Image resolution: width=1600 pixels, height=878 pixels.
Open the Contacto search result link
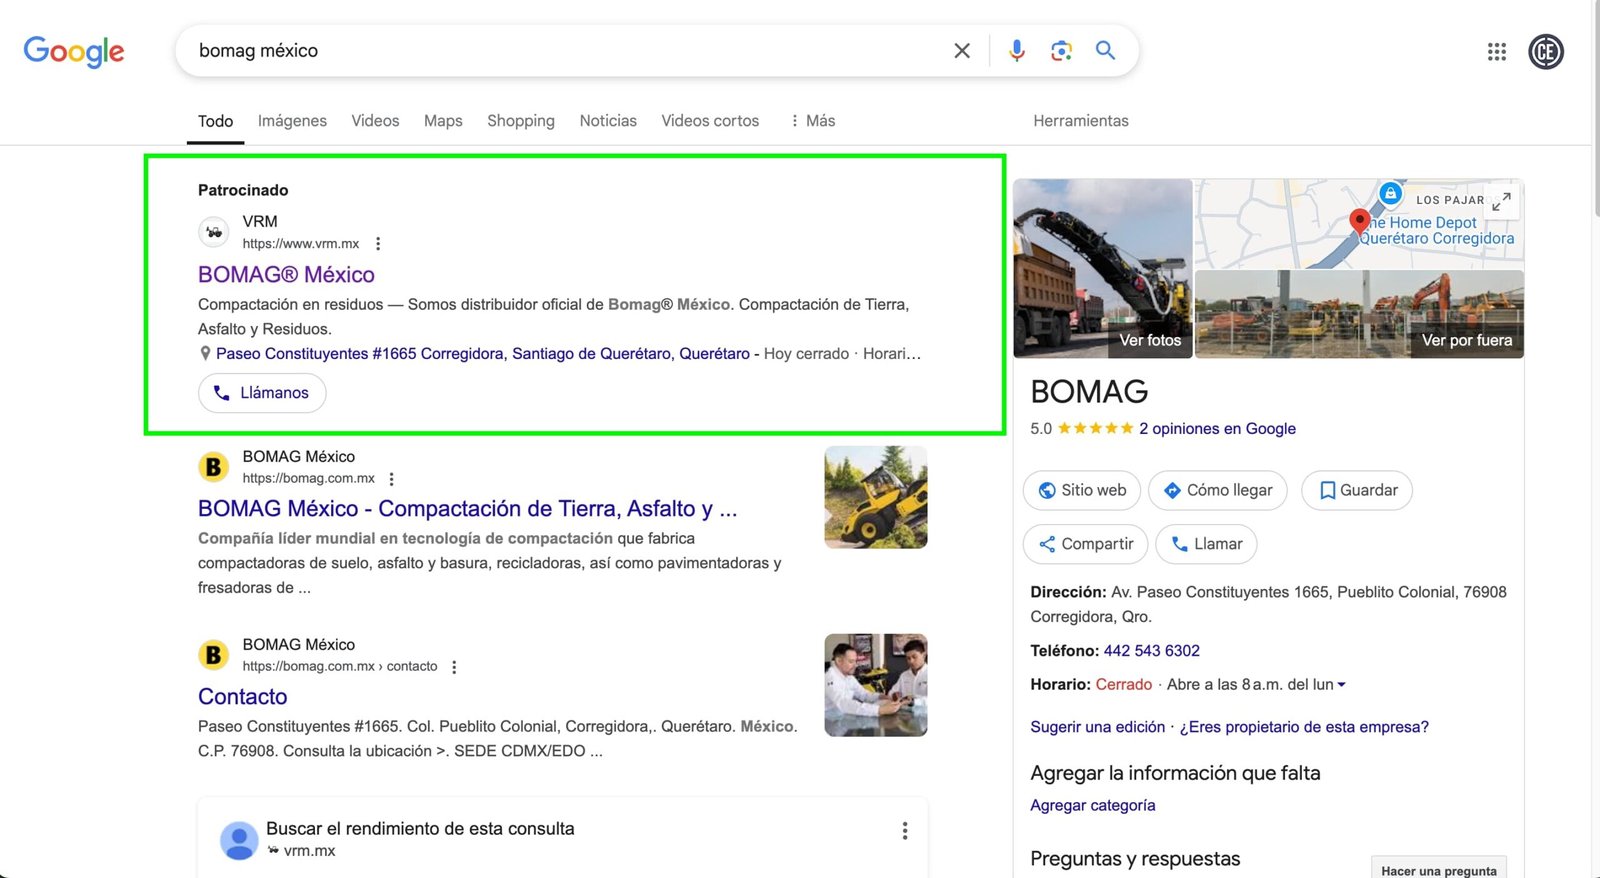pyautogui.click(x=242, y=697)
